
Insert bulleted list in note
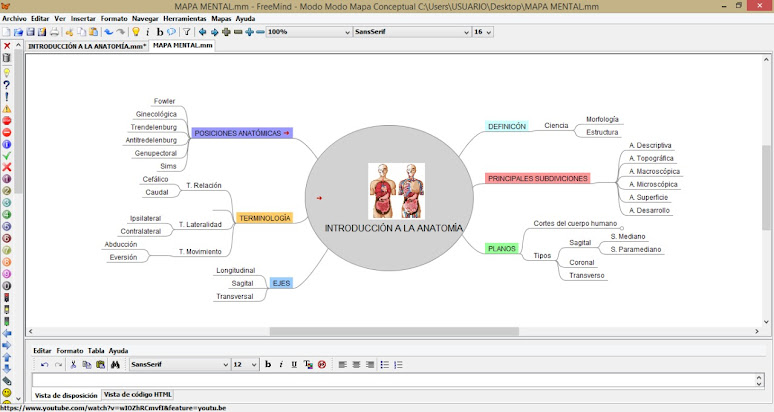pos(385,365)
